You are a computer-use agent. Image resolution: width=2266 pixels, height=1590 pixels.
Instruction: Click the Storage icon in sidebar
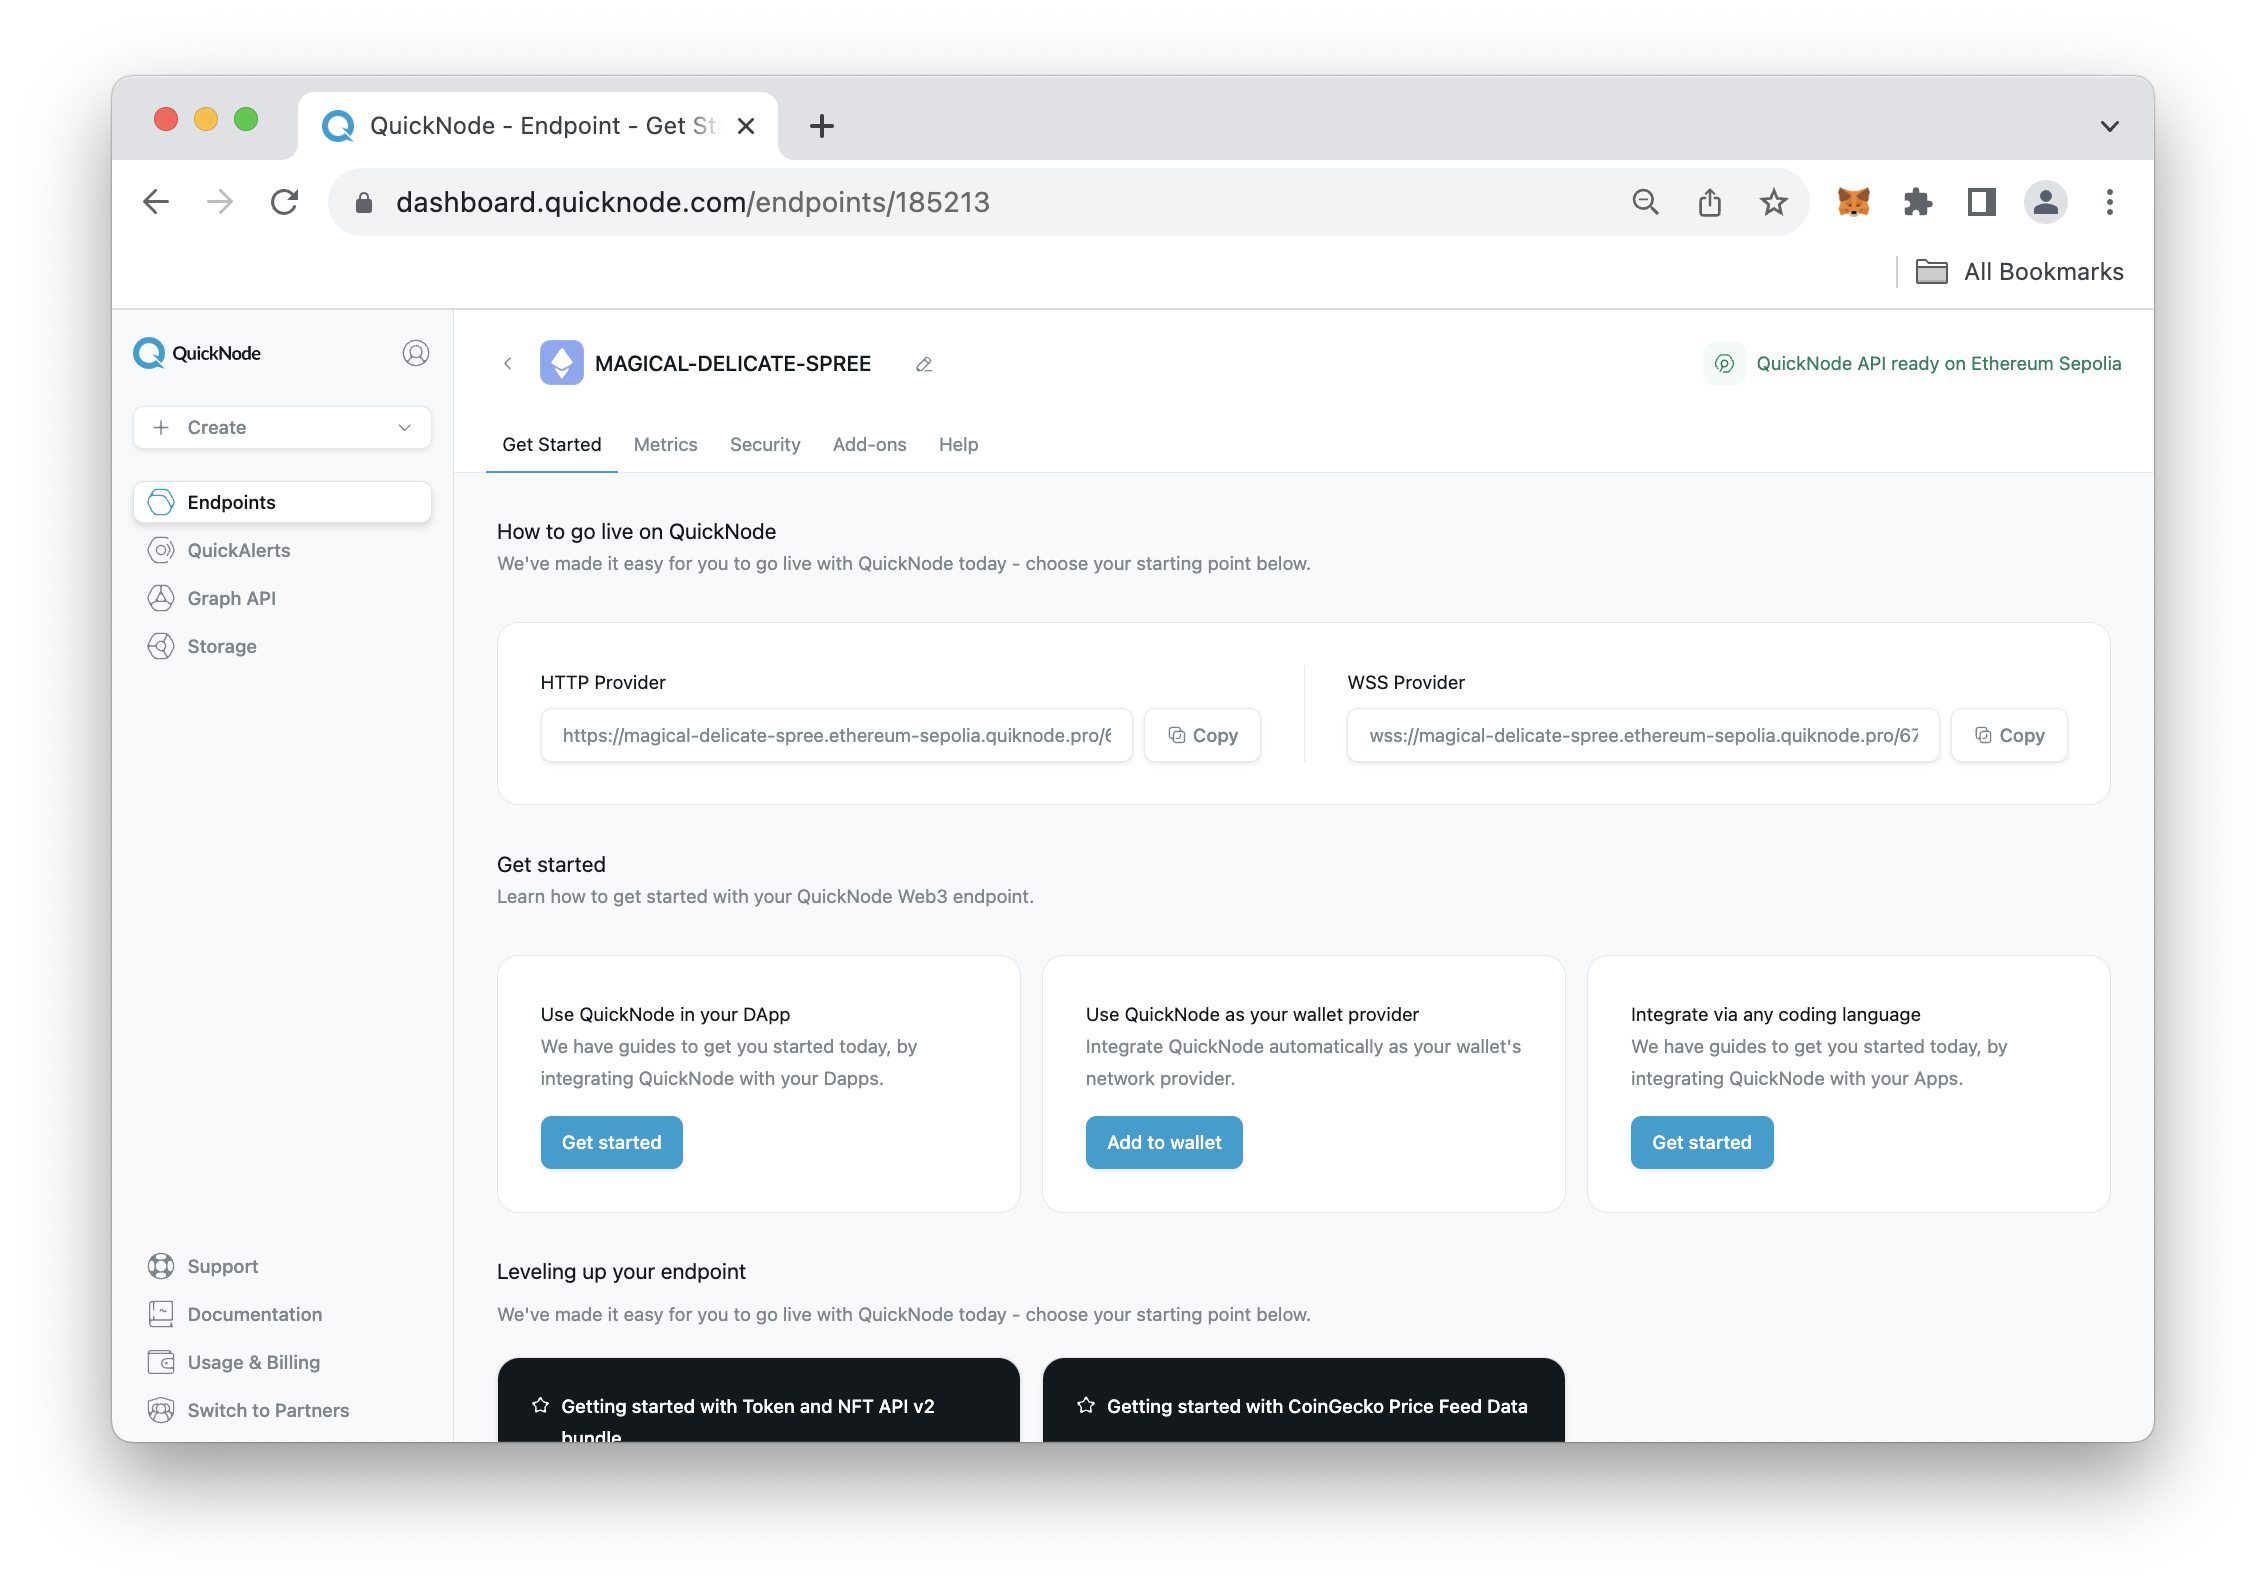pos(162,646)
